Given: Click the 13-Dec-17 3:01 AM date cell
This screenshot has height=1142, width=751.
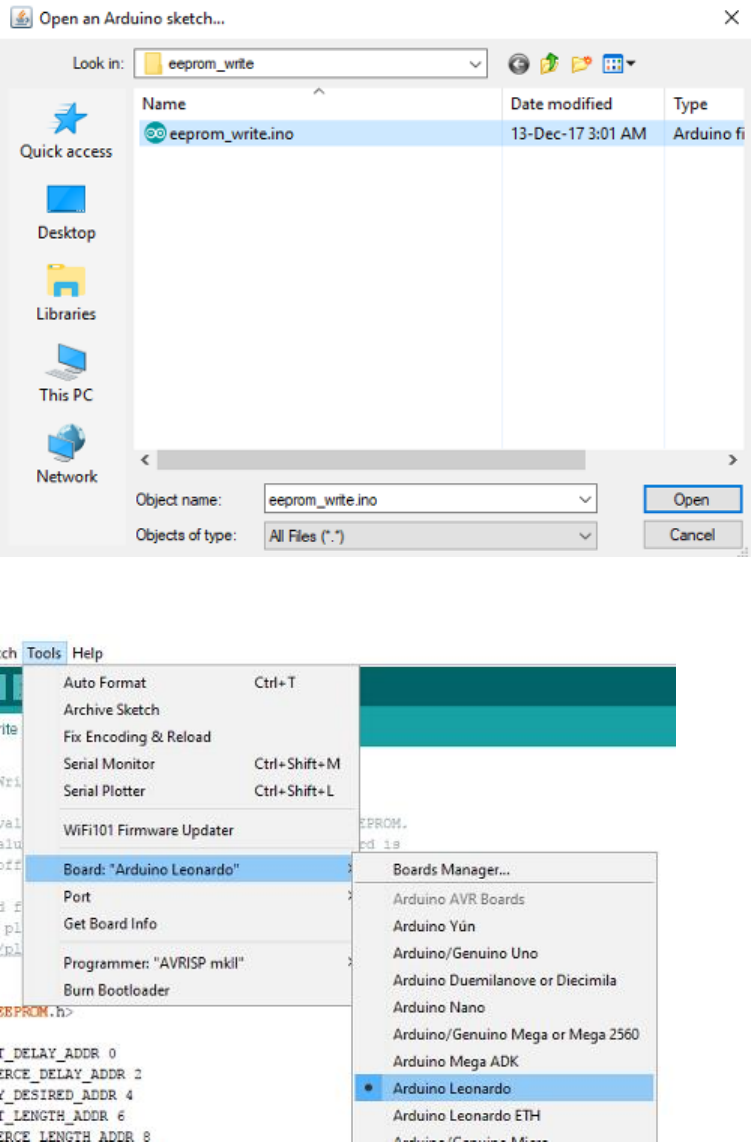Looking at the screenshot, I should pyautogui.click(x=578, y=133).
